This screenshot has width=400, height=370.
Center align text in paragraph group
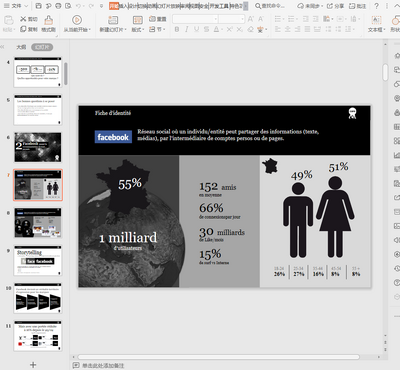(x=288, y=29)
